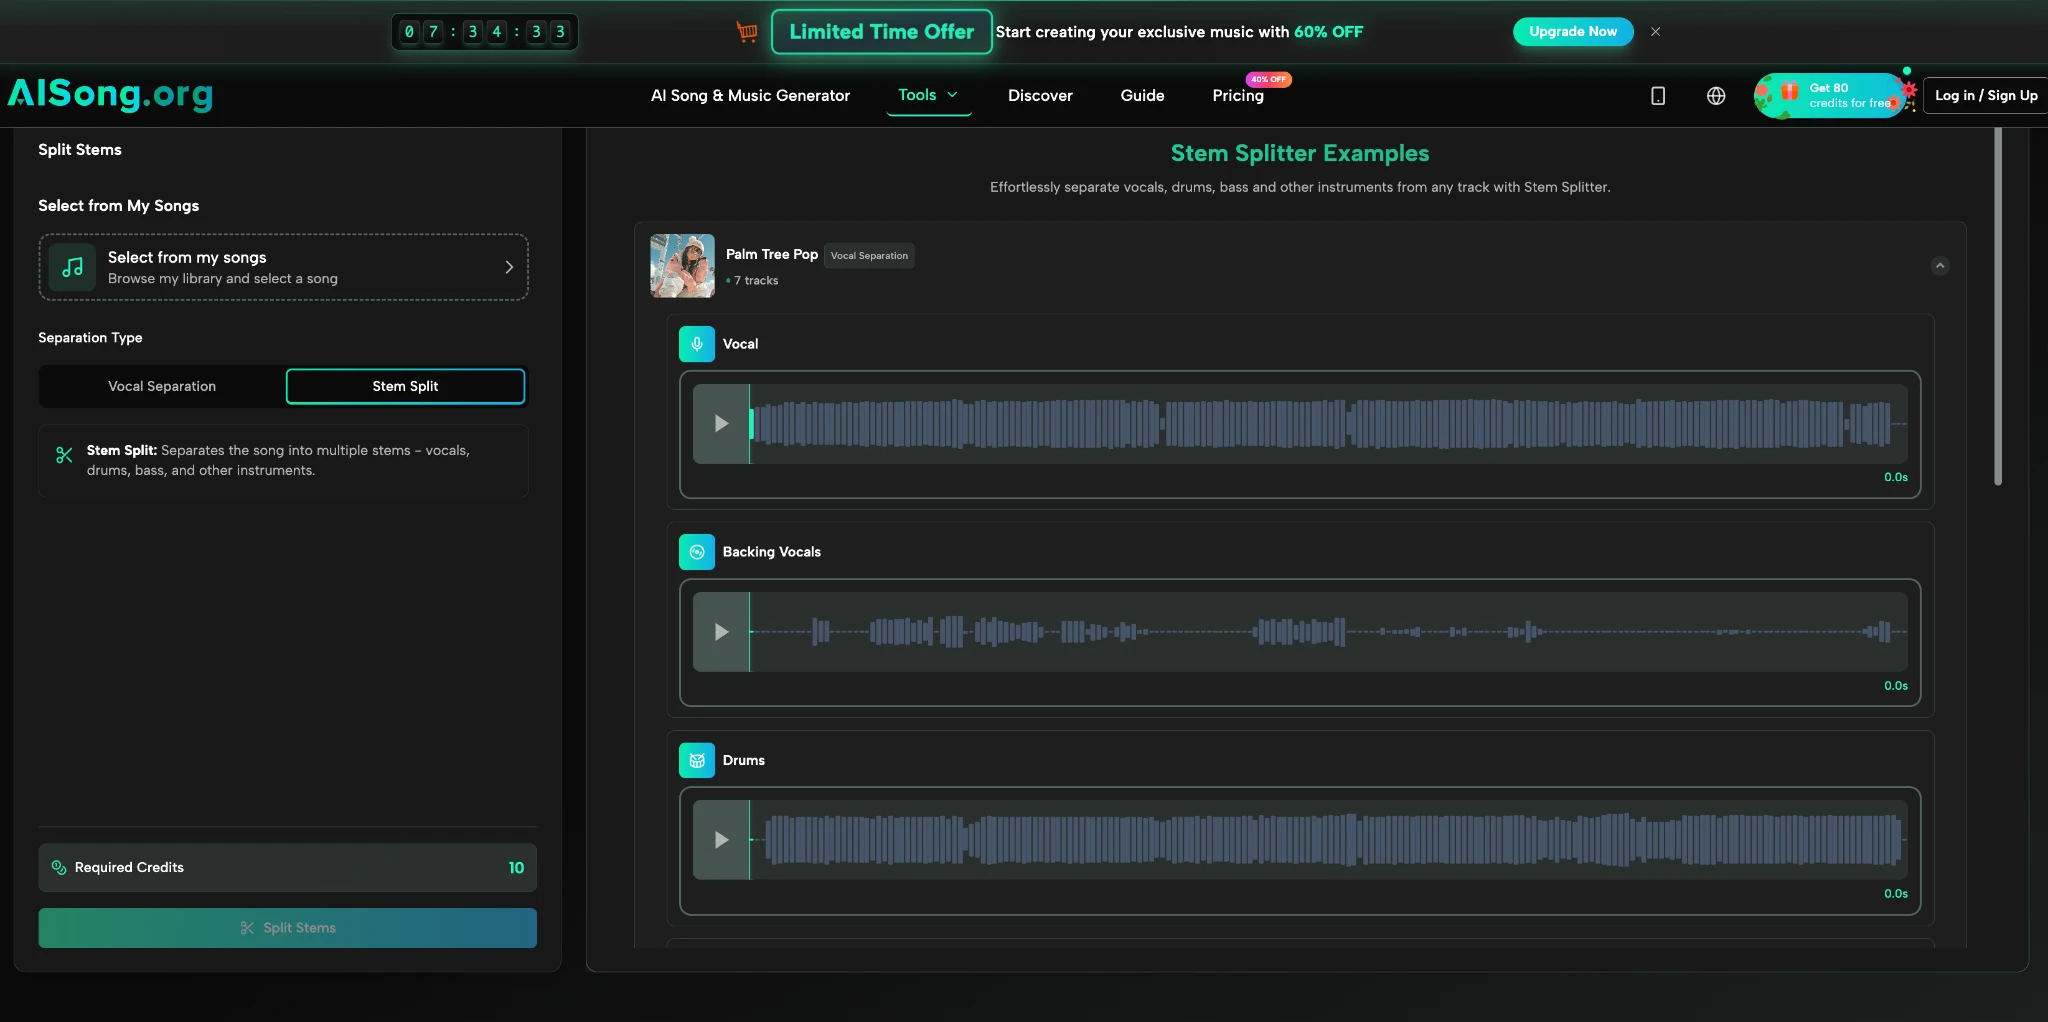Select Vocal Separation type

pyautogui.click(x=162, y=386)
